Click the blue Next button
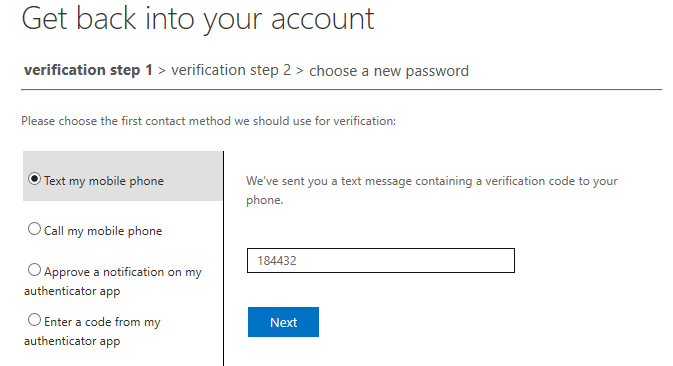The image size is (673, 366). coord(283,322)
